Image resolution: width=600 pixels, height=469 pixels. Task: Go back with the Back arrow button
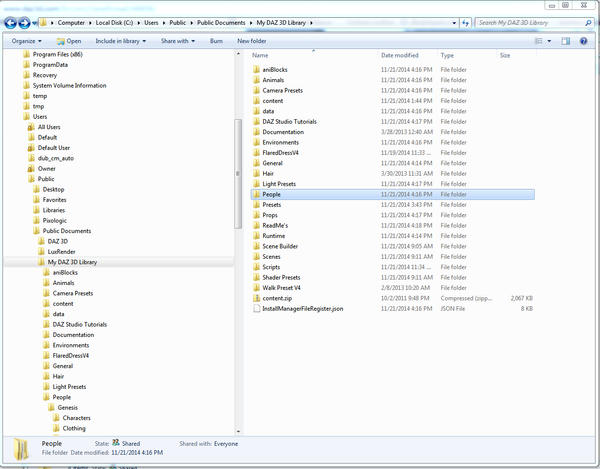pyautogui.click(x=10, y=23)
